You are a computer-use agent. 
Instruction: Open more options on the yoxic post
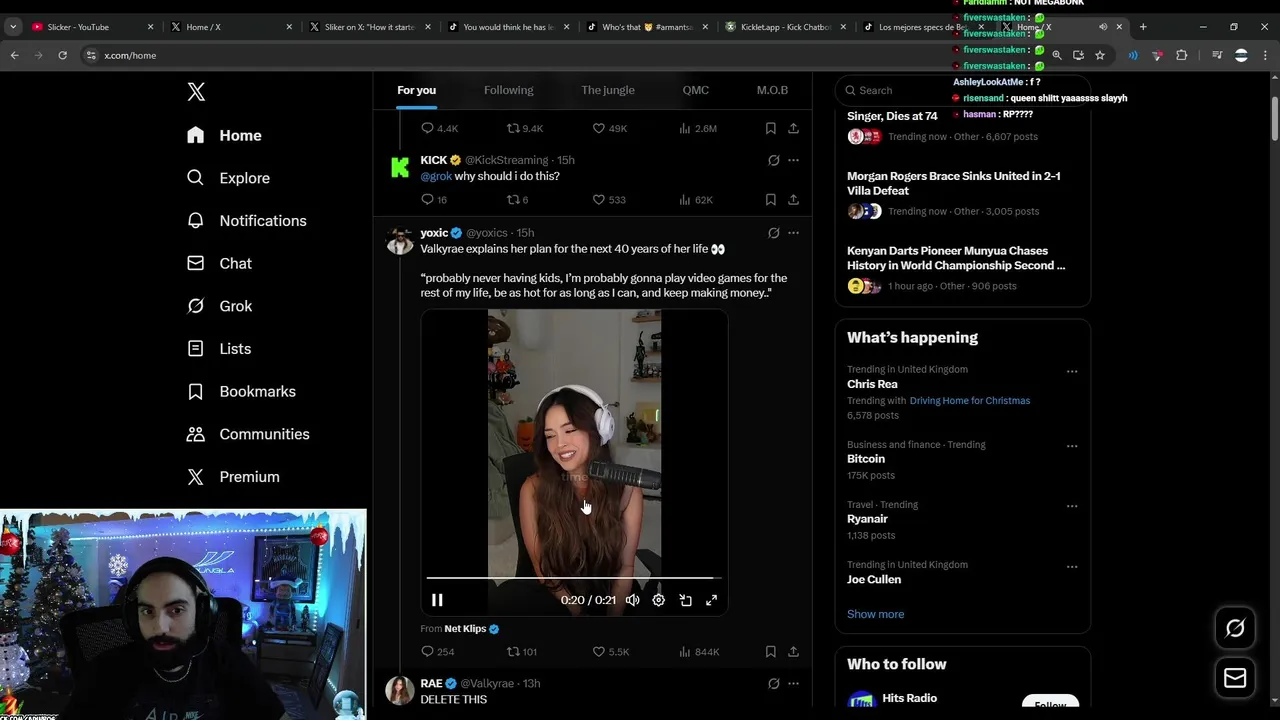pyautogui.click(x=793, y=233)
